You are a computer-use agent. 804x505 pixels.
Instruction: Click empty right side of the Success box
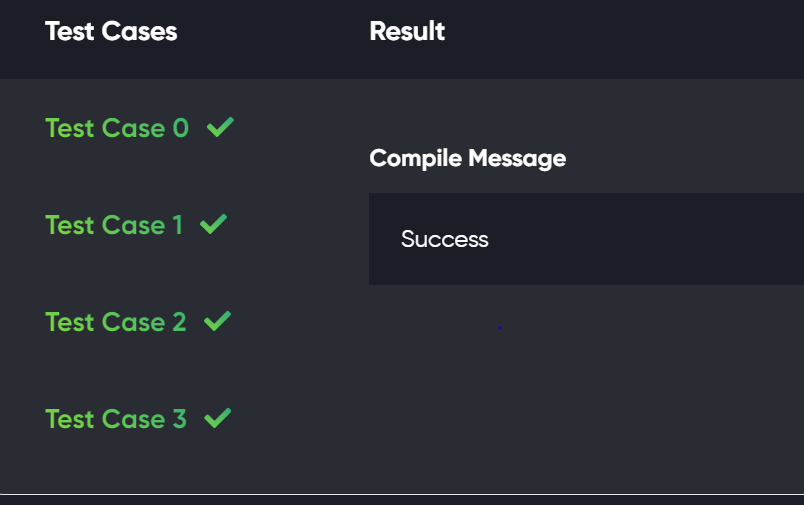pos(680,239)
